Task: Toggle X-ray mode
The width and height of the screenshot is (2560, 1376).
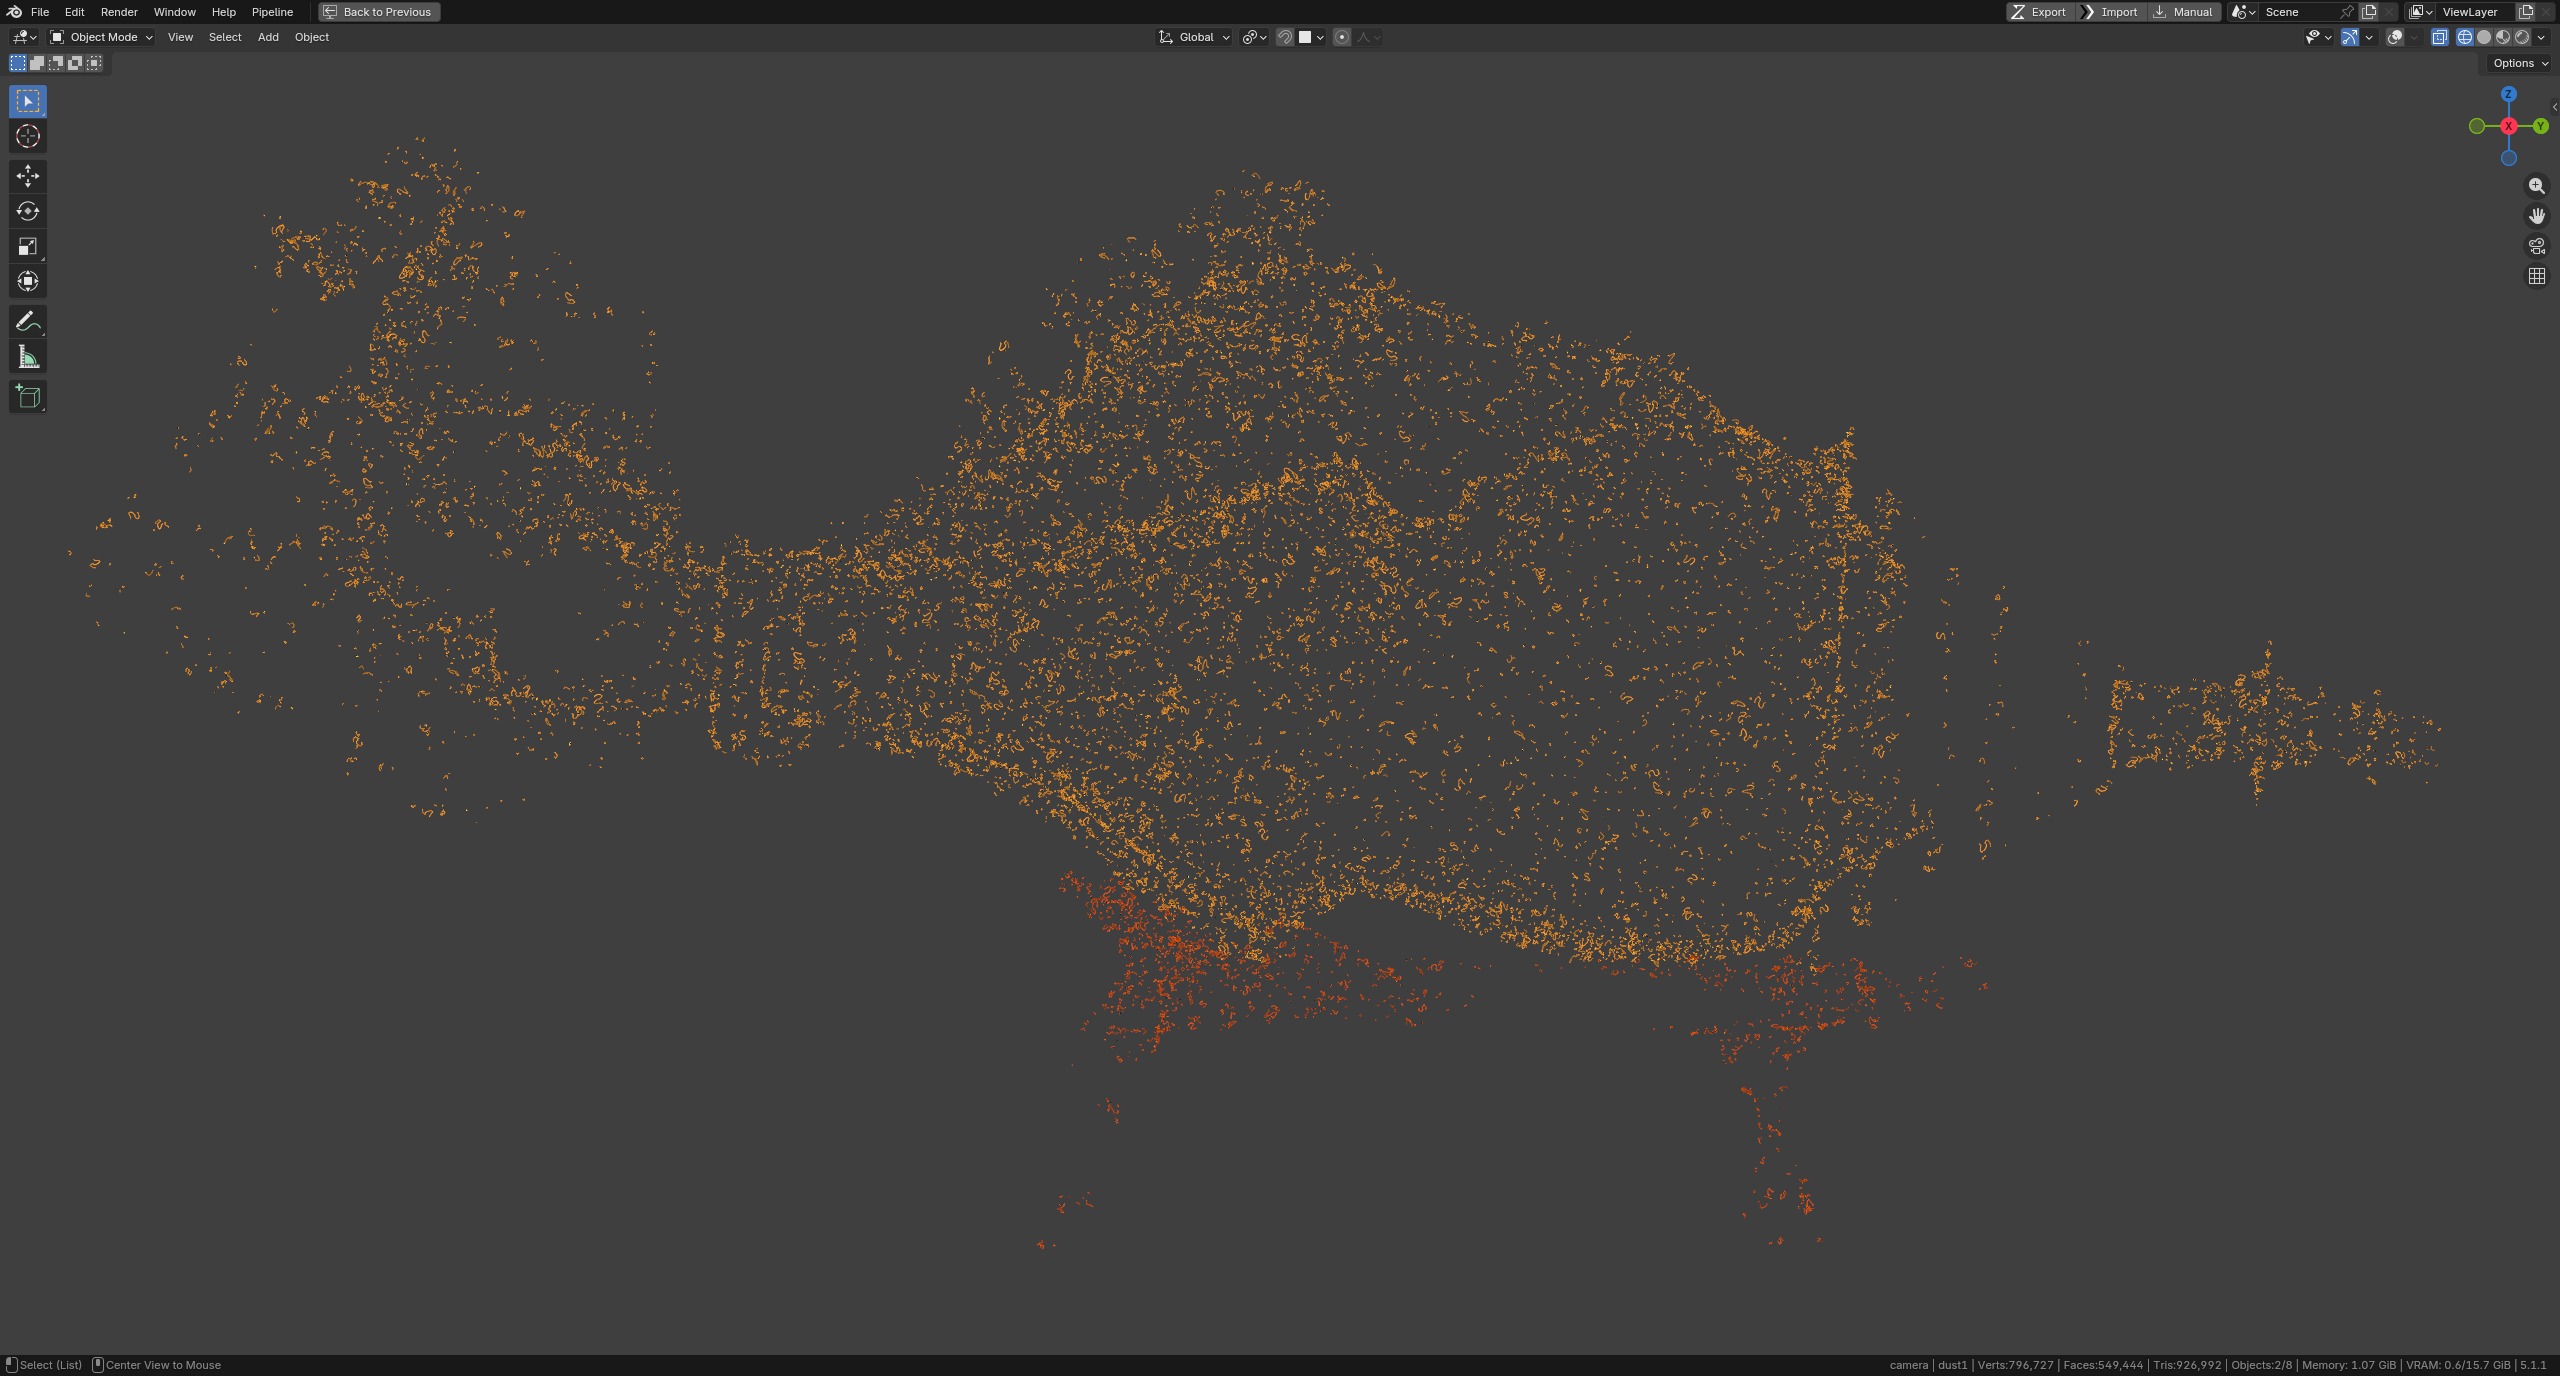Action: (2439, 37)
